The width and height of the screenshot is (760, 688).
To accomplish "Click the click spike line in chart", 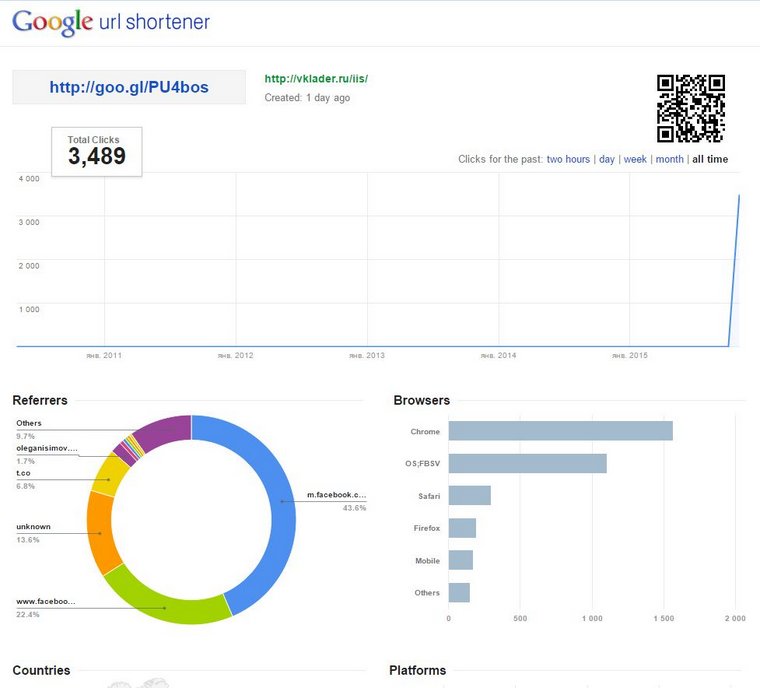I will [734, 269].
